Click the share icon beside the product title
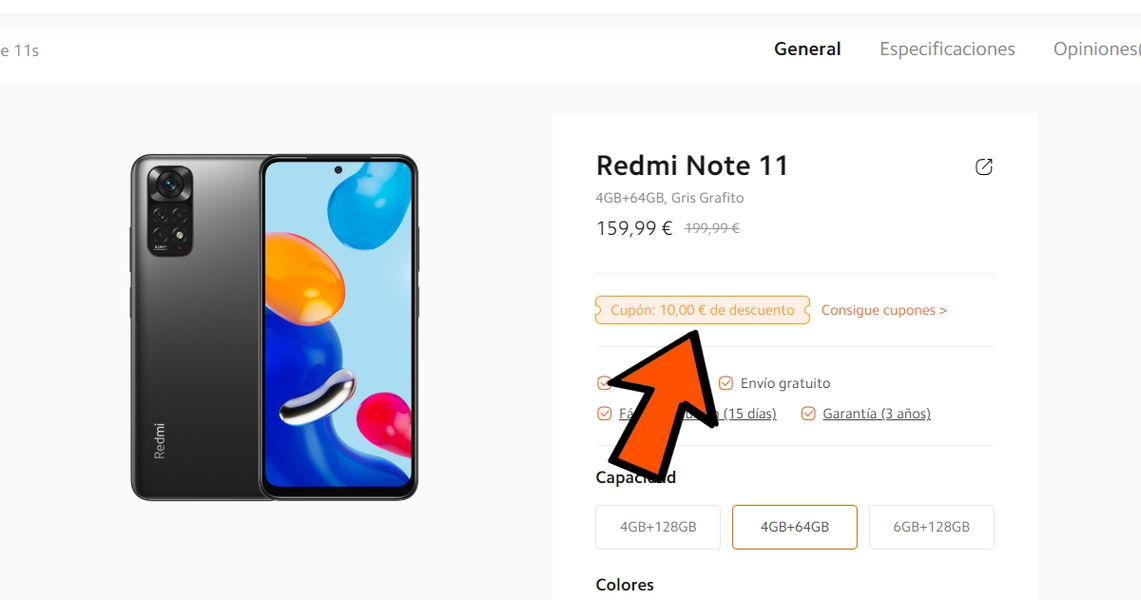Screen dimensions: 1141x600 (x=984, y=167)
